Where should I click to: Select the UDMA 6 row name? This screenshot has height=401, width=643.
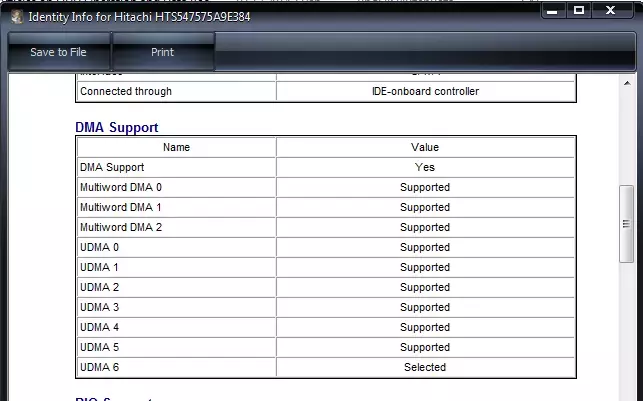[100, 367]
